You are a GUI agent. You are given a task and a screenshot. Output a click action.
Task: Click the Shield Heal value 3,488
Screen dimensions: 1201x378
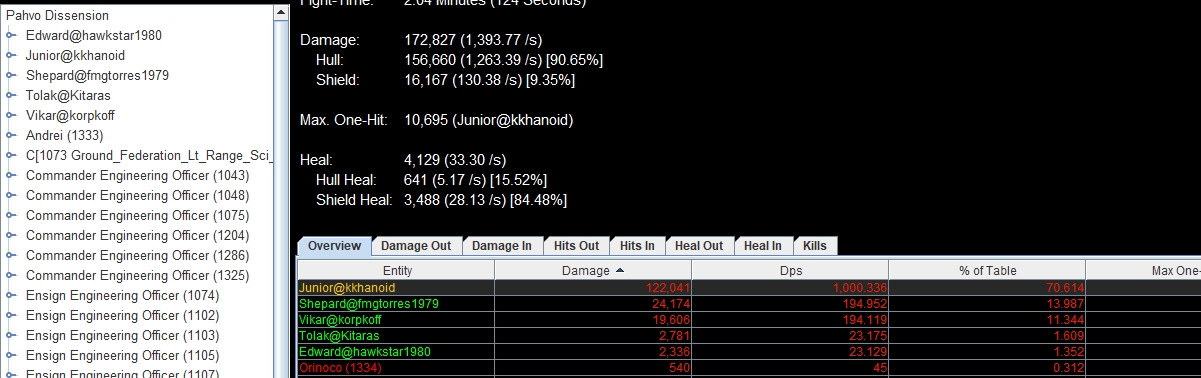421,200
